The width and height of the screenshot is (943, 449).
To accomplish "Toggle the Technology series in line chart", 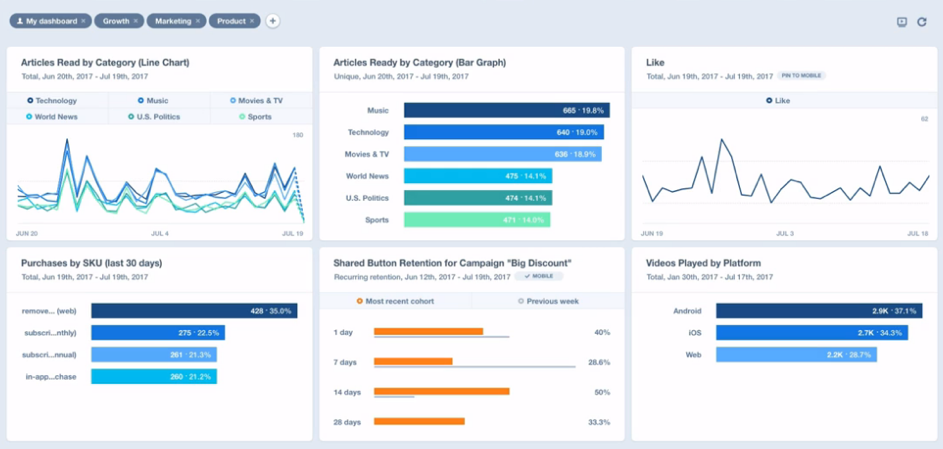I will tap(53, 100).
